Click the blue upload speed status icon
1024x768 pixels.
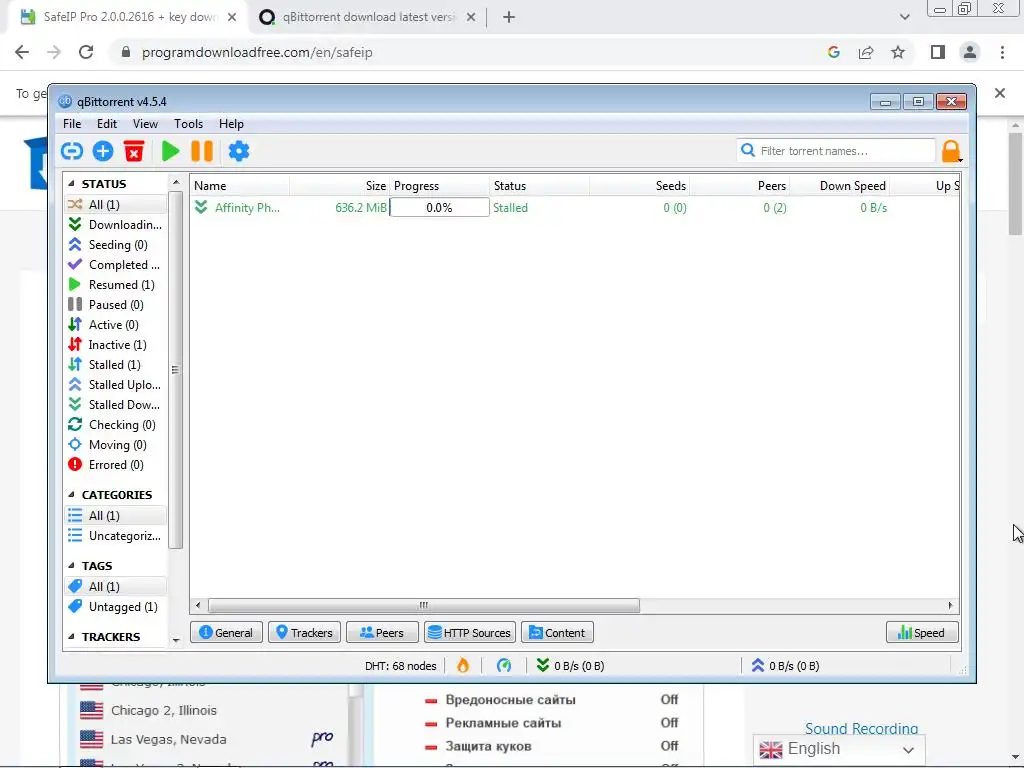click(x=758, y=665)
